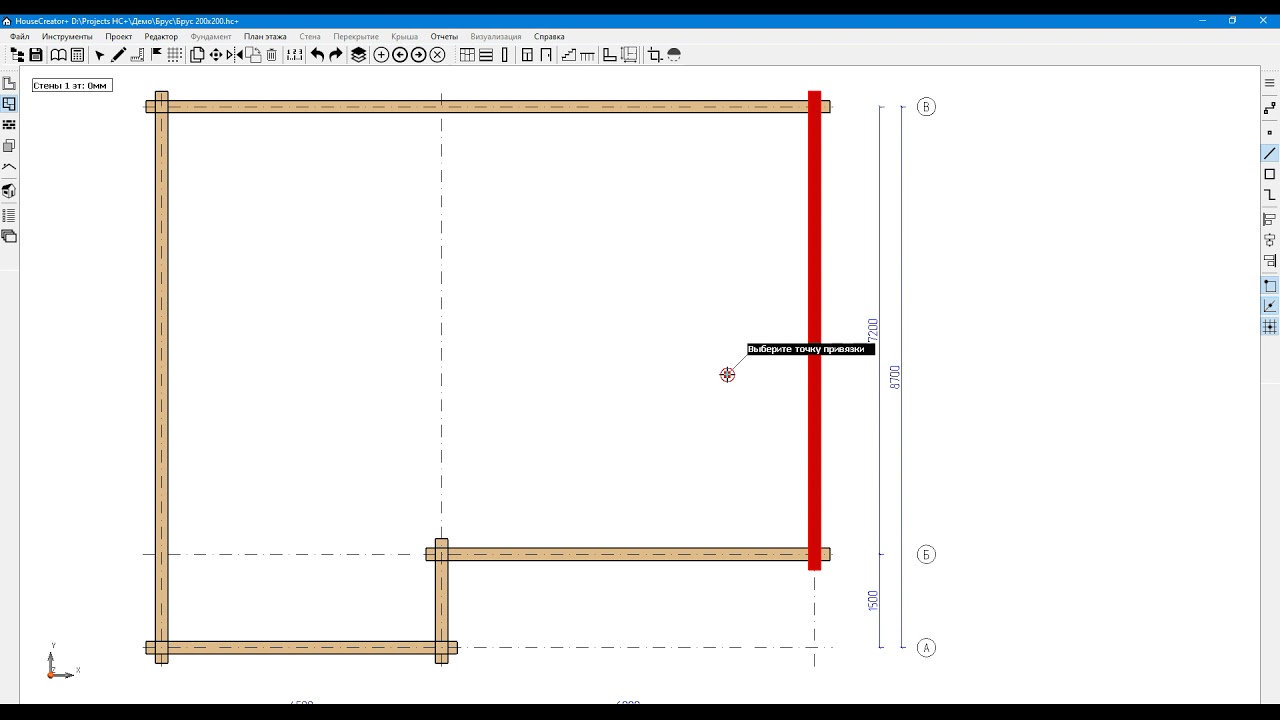
Task: Click the 1500 dimension value
Action: click(873, 601)
